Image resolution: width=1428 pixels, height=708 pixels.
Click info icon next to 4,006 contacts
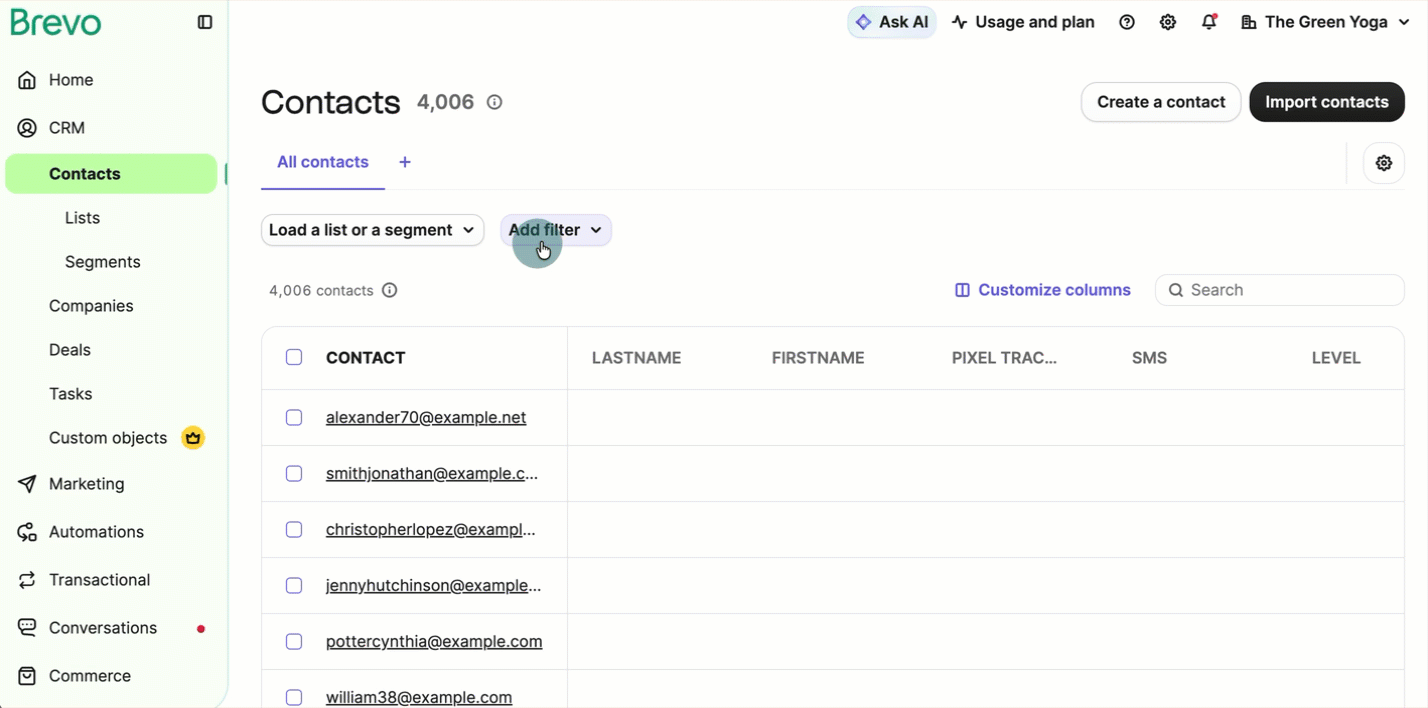(390, 290)
